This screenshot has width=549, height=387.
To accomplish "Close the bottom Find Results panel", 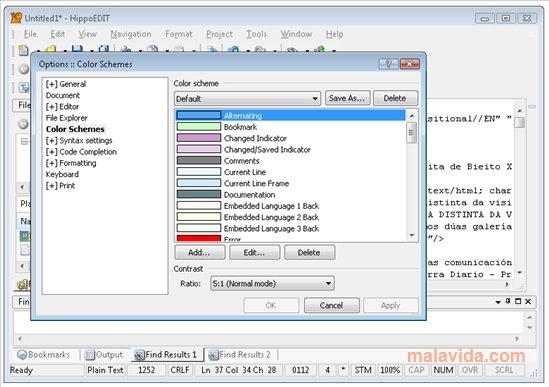I will (528, 301).
